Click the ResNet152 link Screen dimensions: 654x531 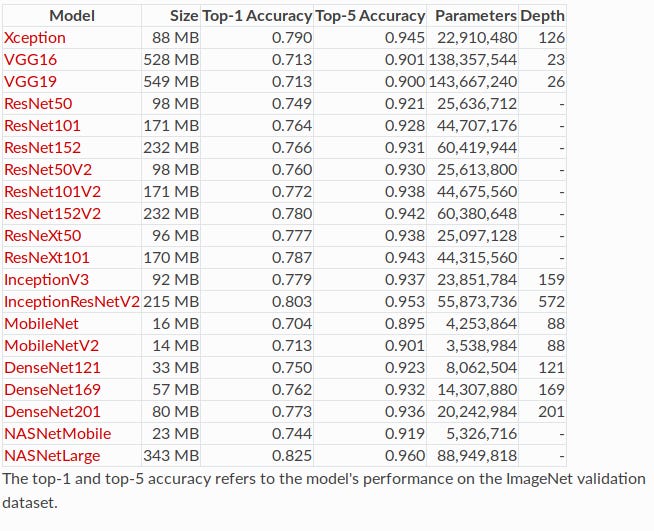pyautogui.click(x=42, y=148)
